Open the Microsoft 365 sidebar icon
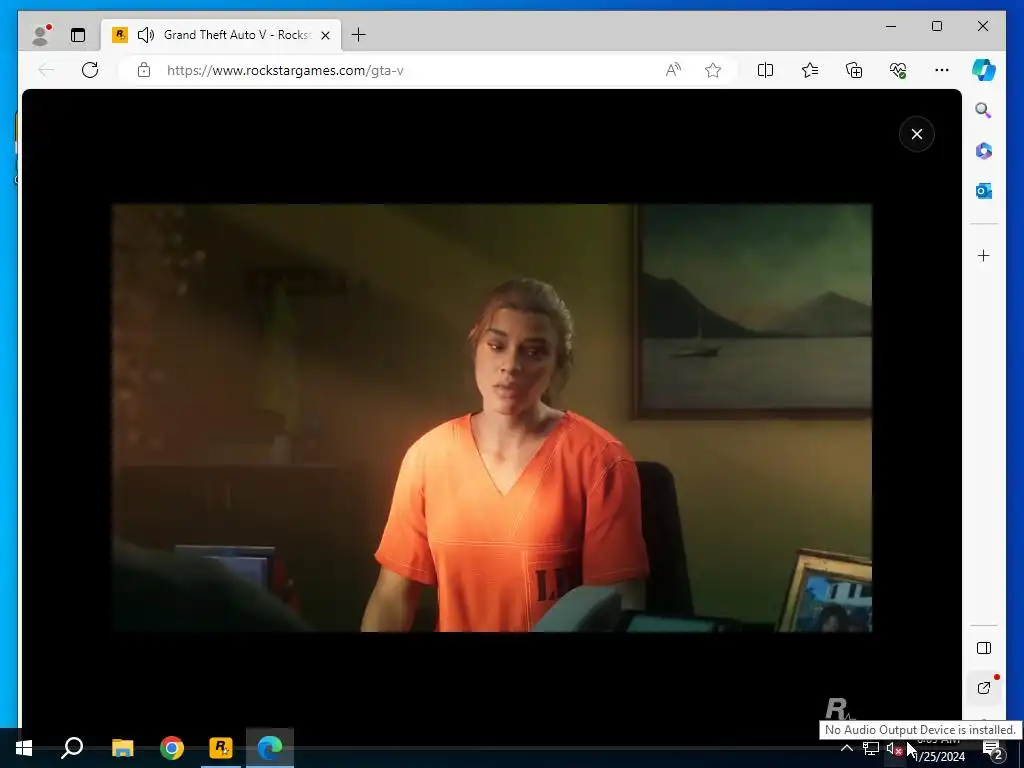 coord(984,151)
